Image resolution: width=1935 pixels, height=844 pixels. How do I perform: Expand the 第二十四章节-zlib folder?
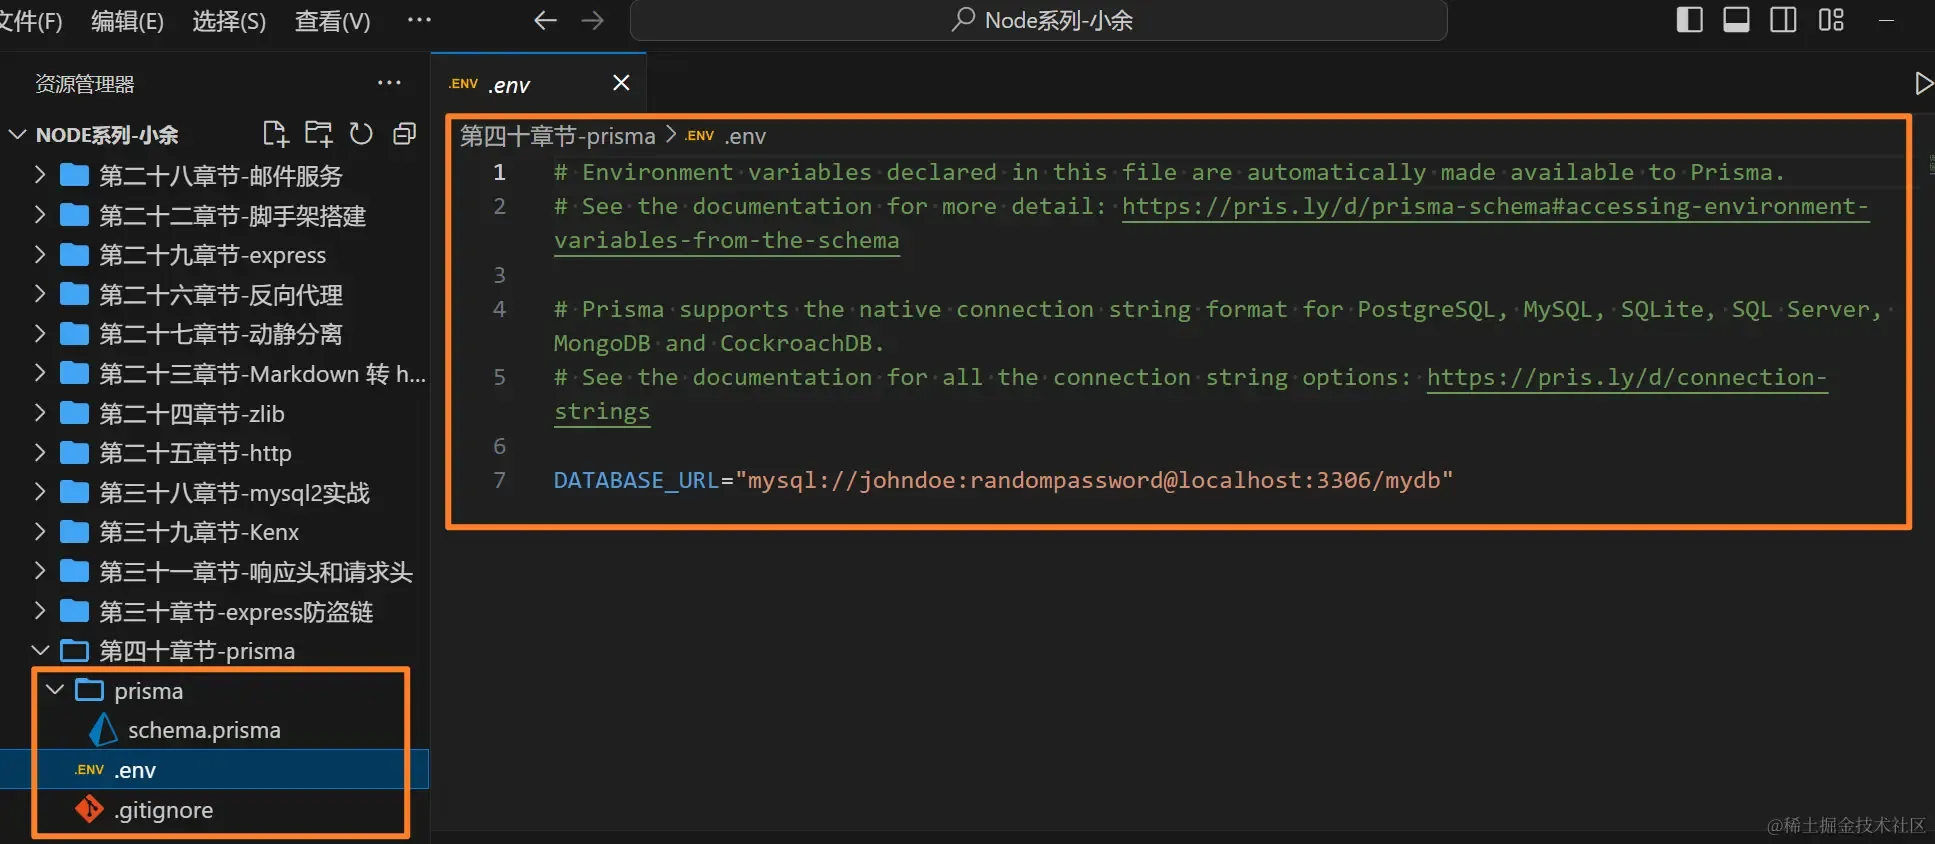[x=40, y=413]
